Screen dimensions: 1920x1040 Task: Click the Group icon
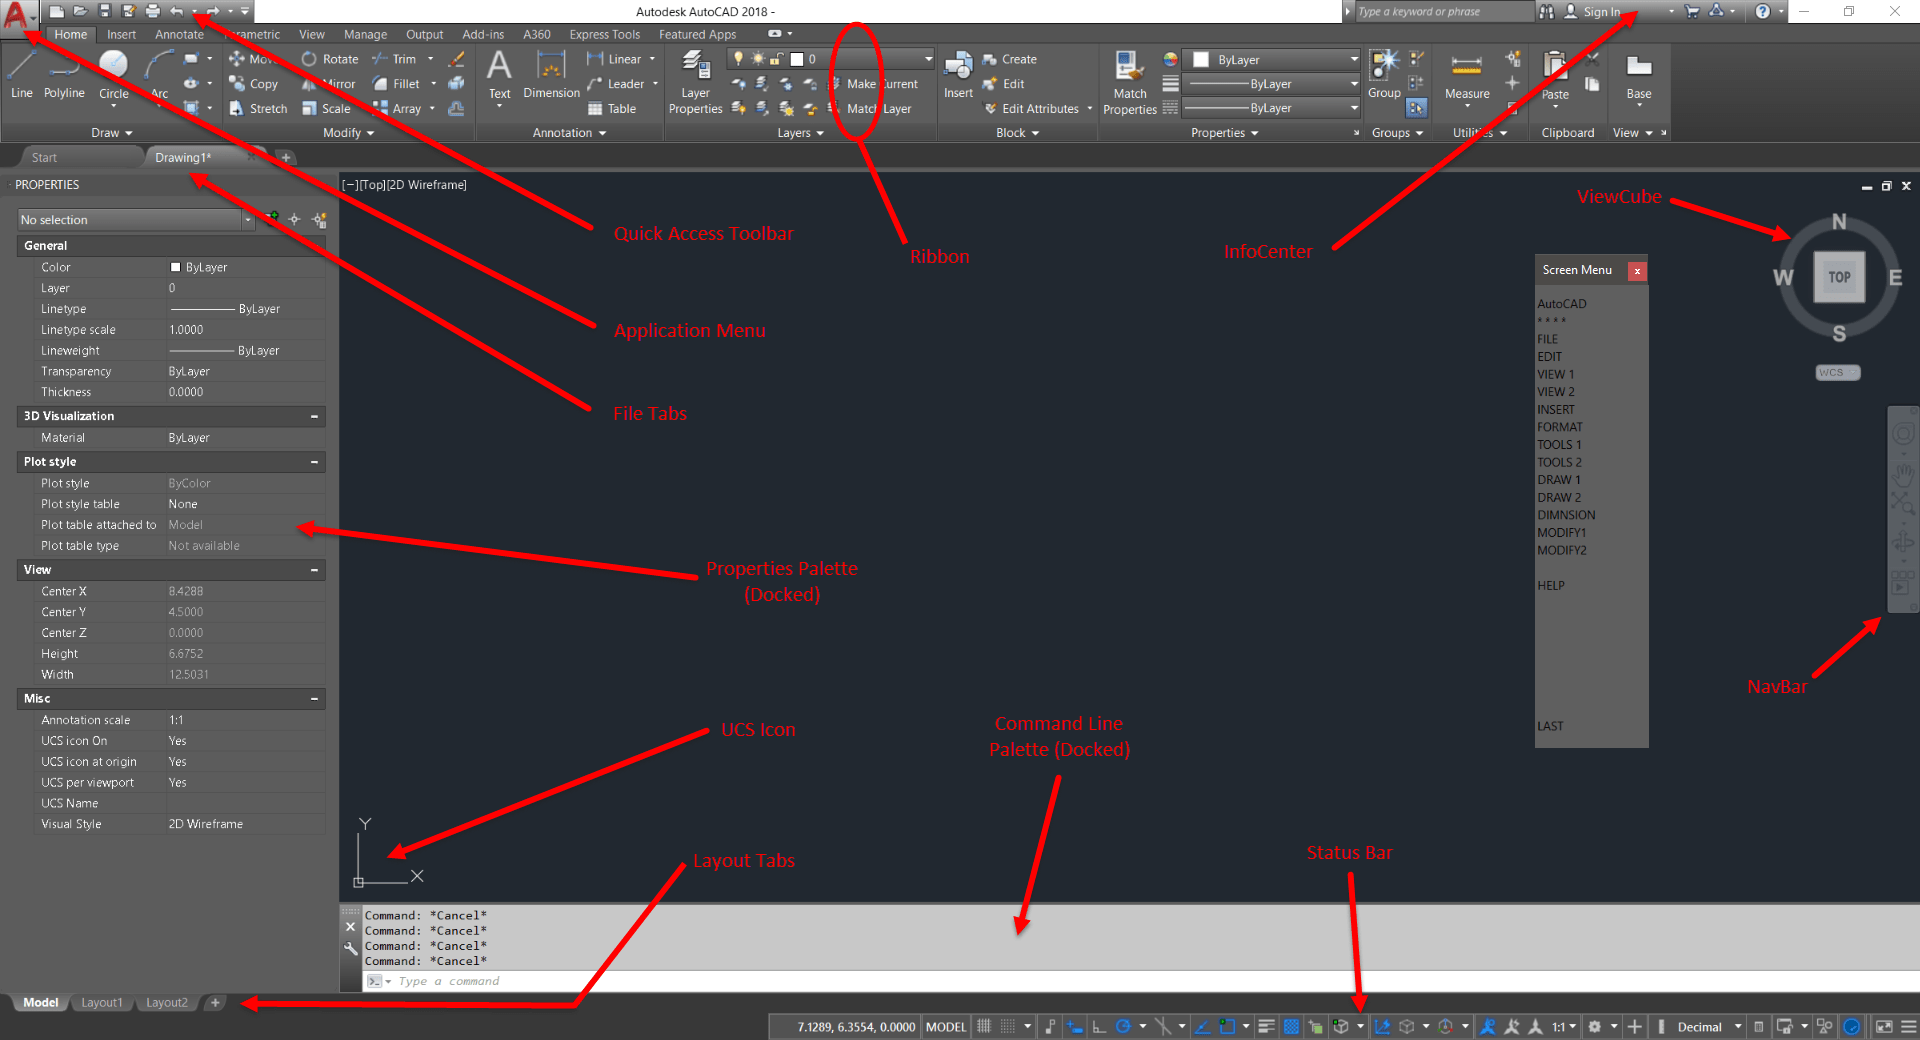tap(1384, 75)
